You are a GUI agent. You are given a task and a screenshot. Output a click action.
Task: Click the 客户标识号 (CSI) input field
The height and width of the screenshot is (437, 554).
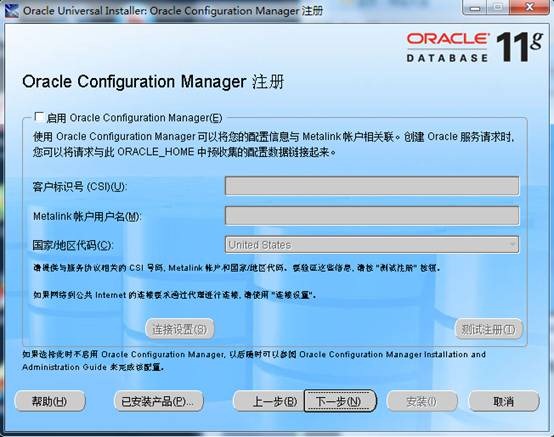372,186
